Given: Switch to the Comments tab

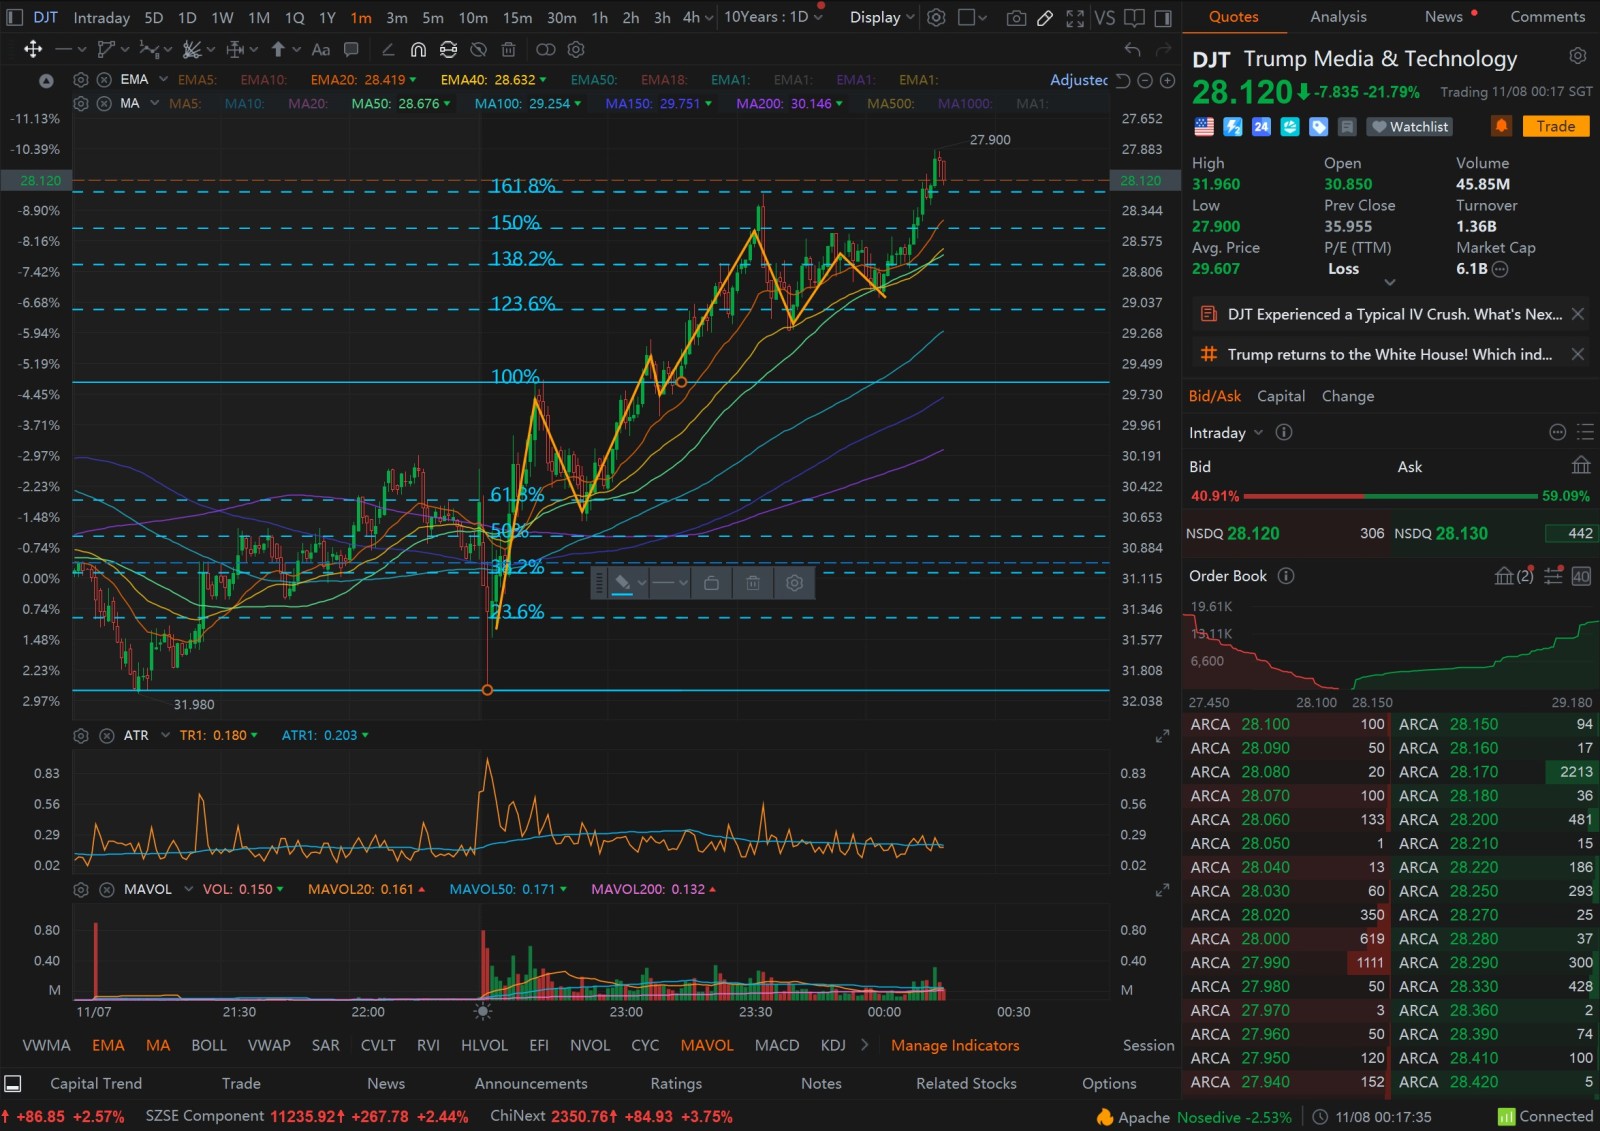Looking at the screenshot, I should (1547, 17).
